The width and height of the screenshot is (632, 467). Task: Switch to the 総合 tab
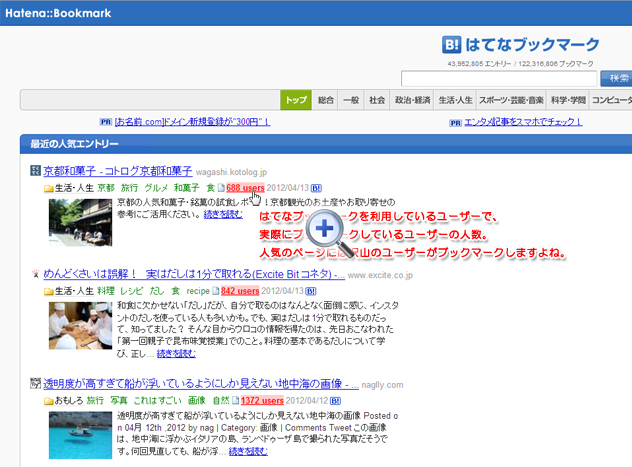[326, 100]
